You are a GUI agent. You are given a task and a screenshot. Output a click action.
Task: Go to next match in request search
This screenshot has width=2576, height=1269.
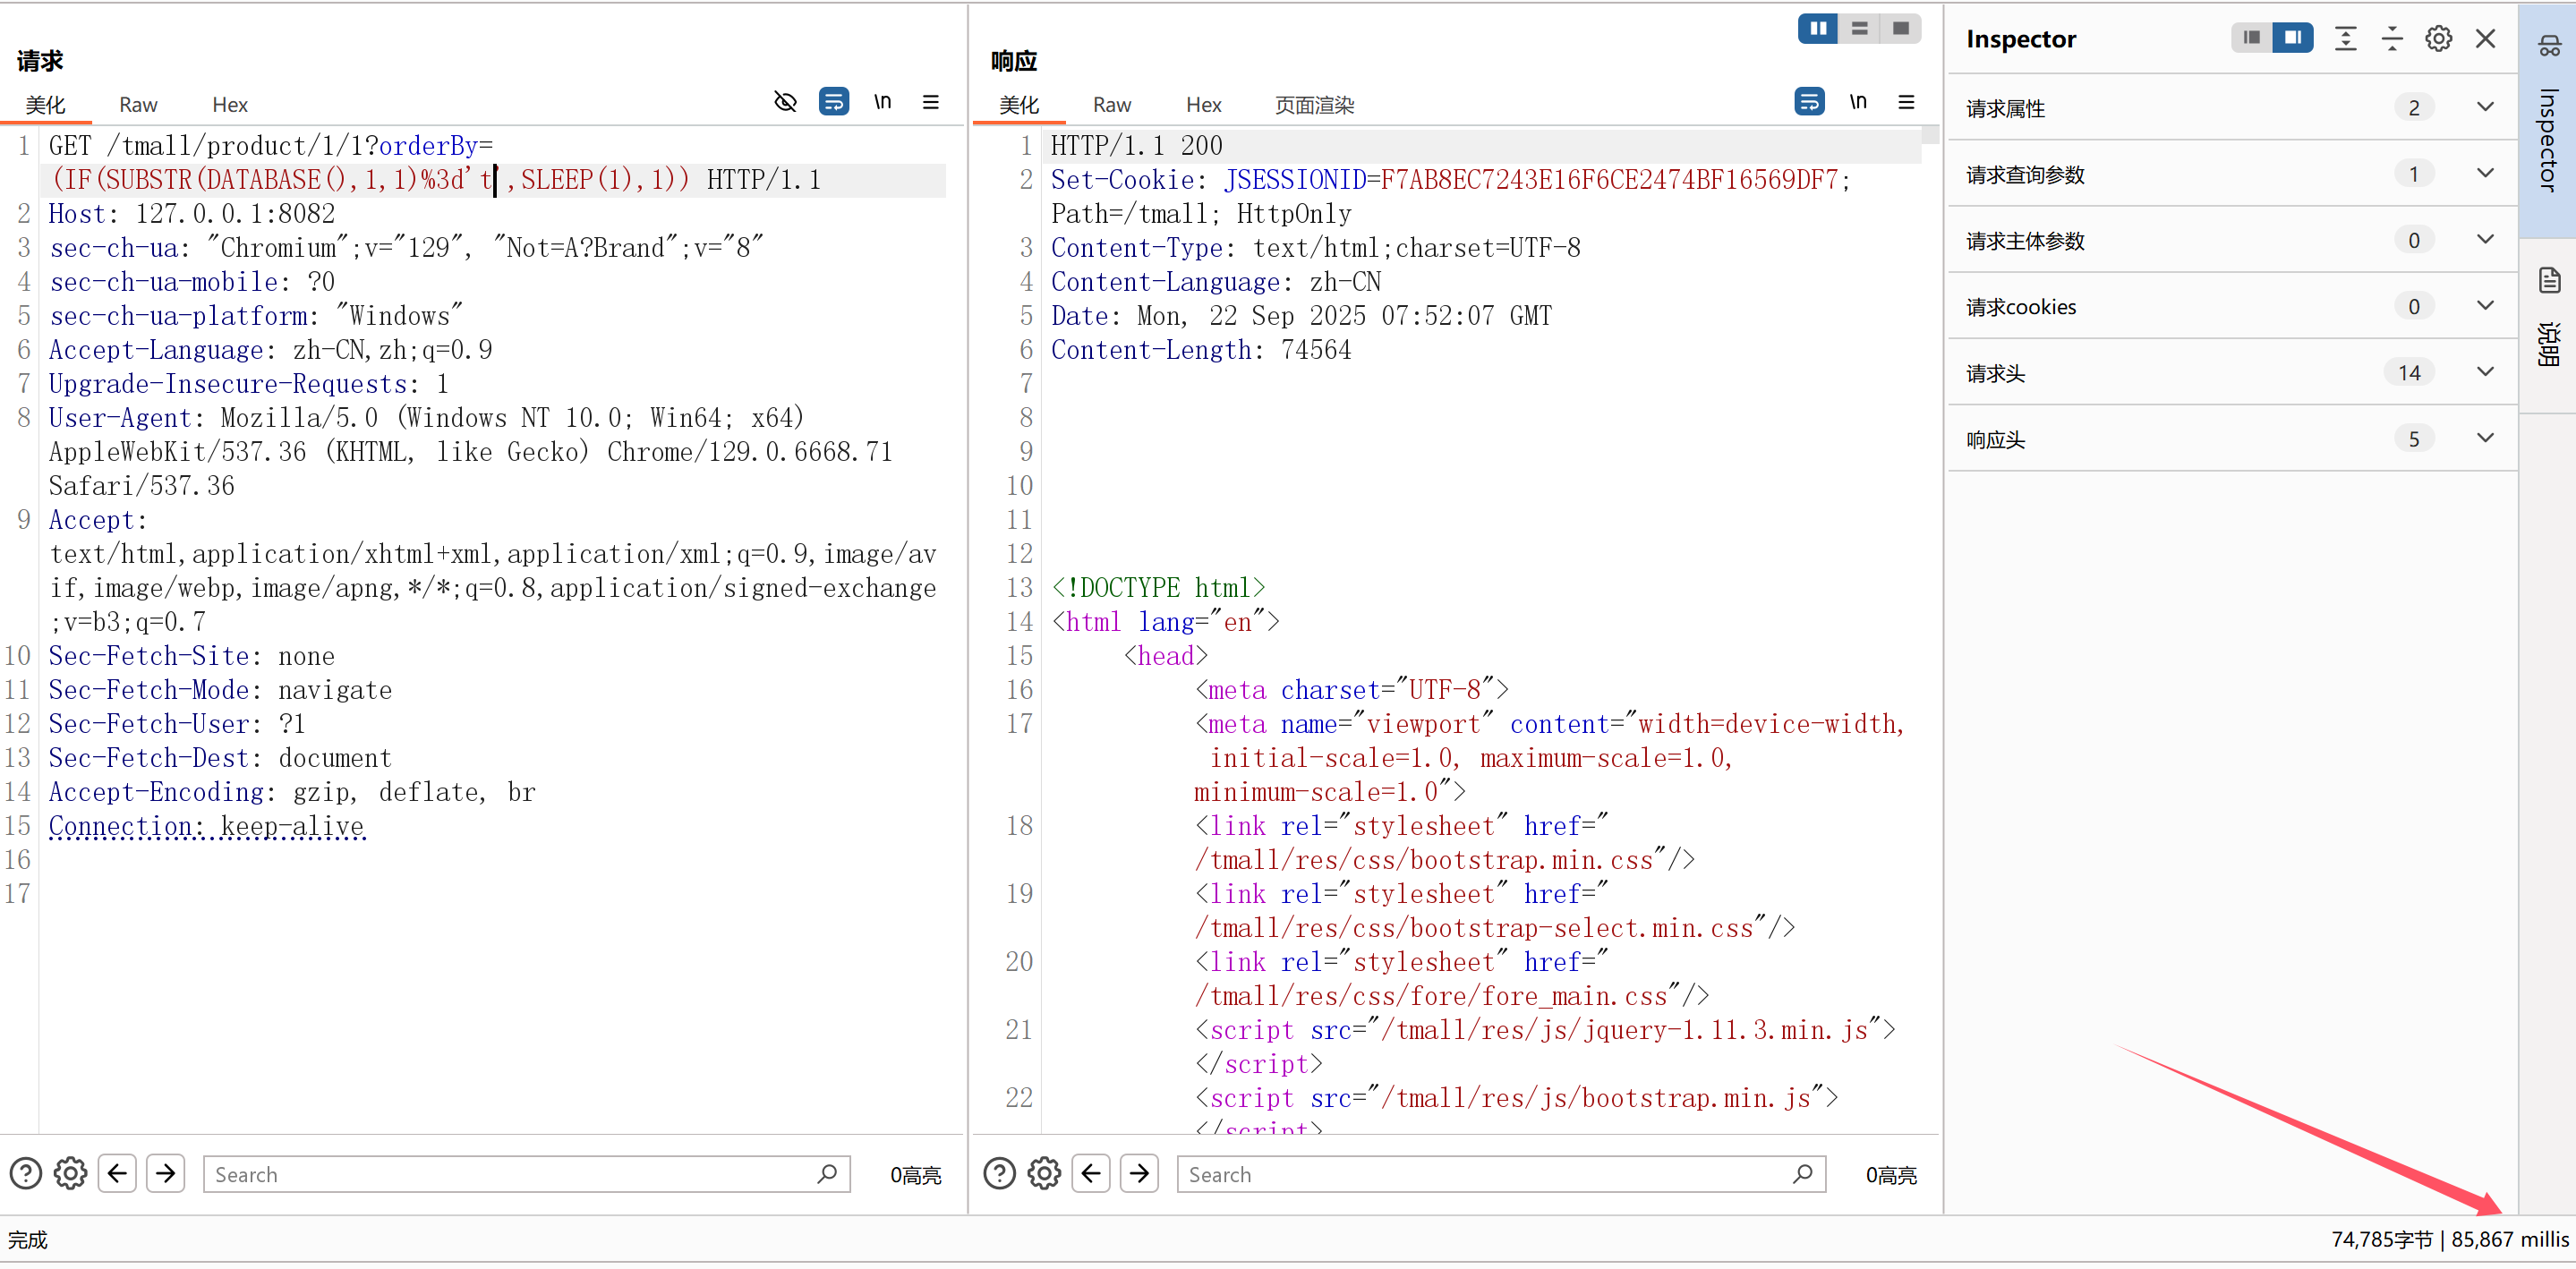click(166, 1173)
